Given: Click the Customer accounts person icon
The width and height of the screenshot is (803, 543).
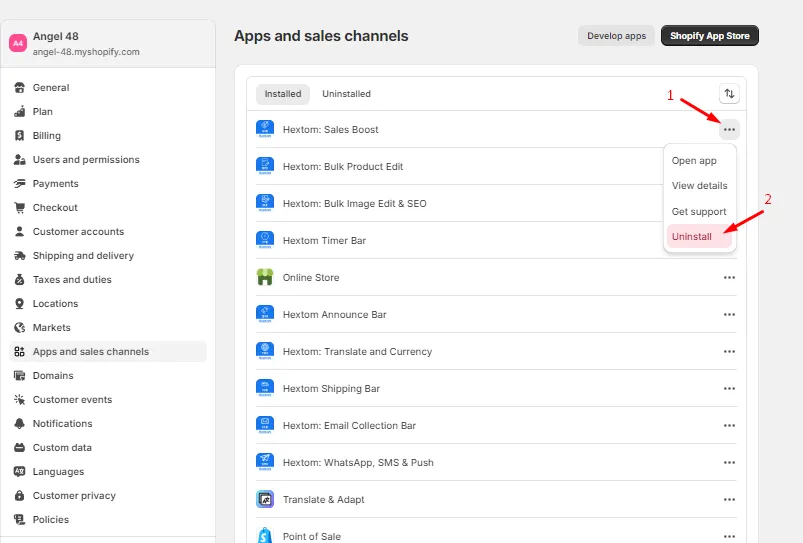Looking at the screenshot, I should [x=19, y=232].
